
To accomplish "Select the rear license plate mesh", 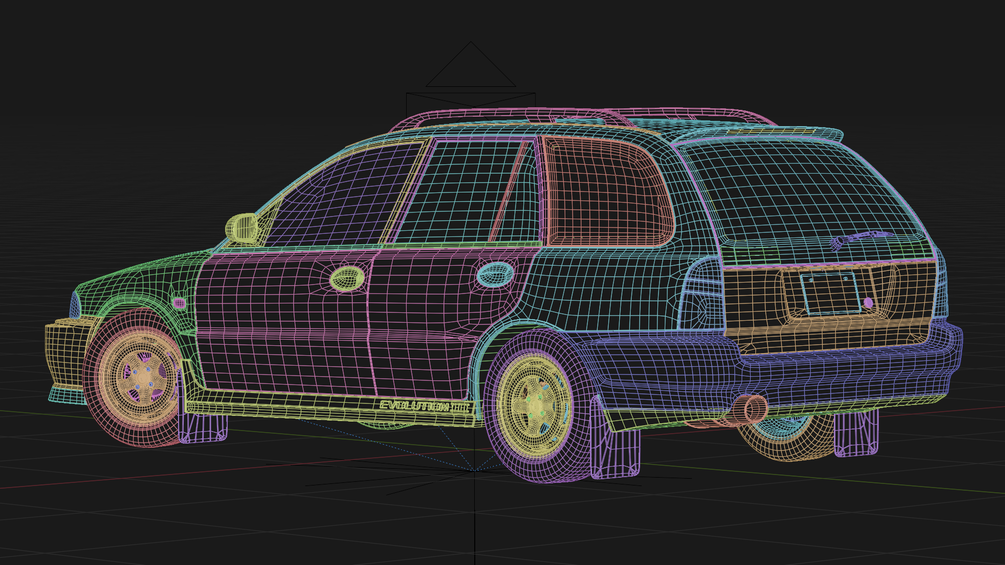I will point(831,293).
